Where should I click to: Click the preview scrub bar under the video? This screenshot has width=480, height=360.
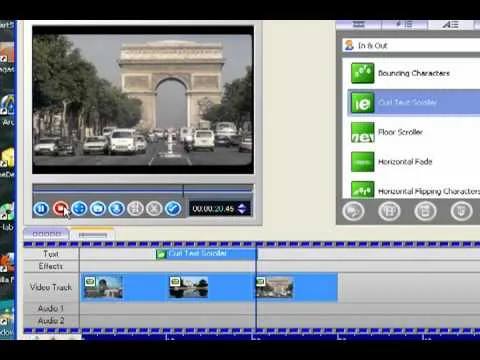[x=143, y=190]
